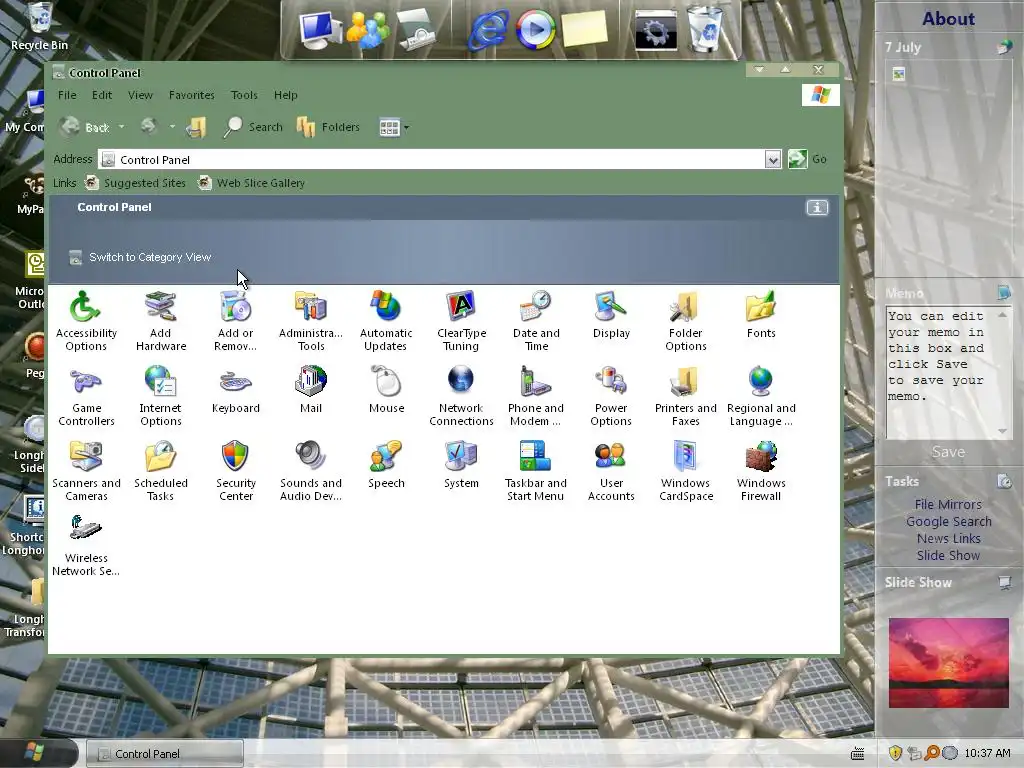The image size is (1024, 768).
Task: Open the View menu
Action: pyautogui.click(x=140, y=95)
